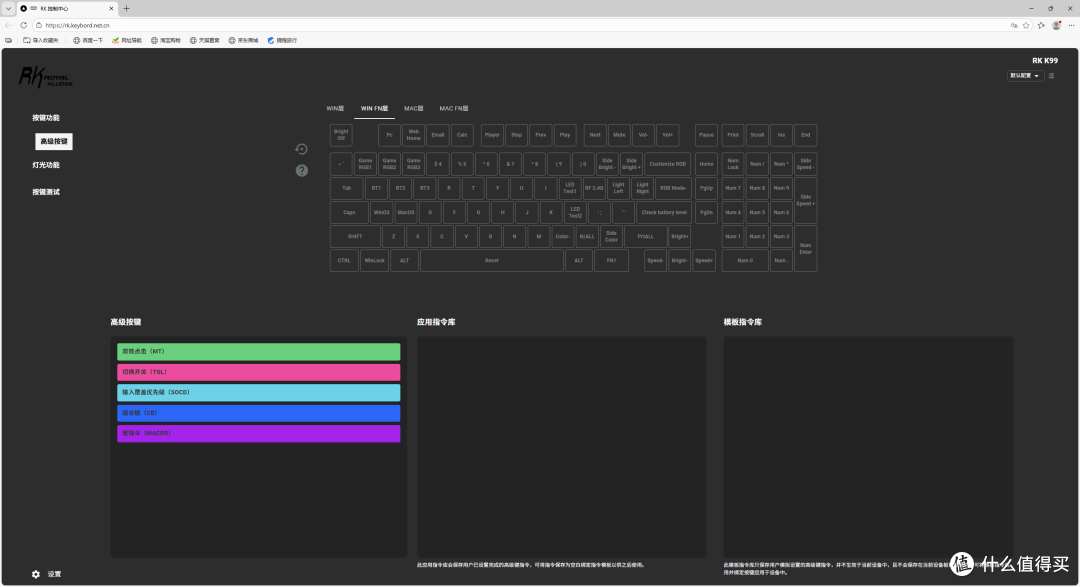Open the 京东商城 bookmark
This screenshot has width=1080, height=587.
pyautogui.click(x=243, y=41)
